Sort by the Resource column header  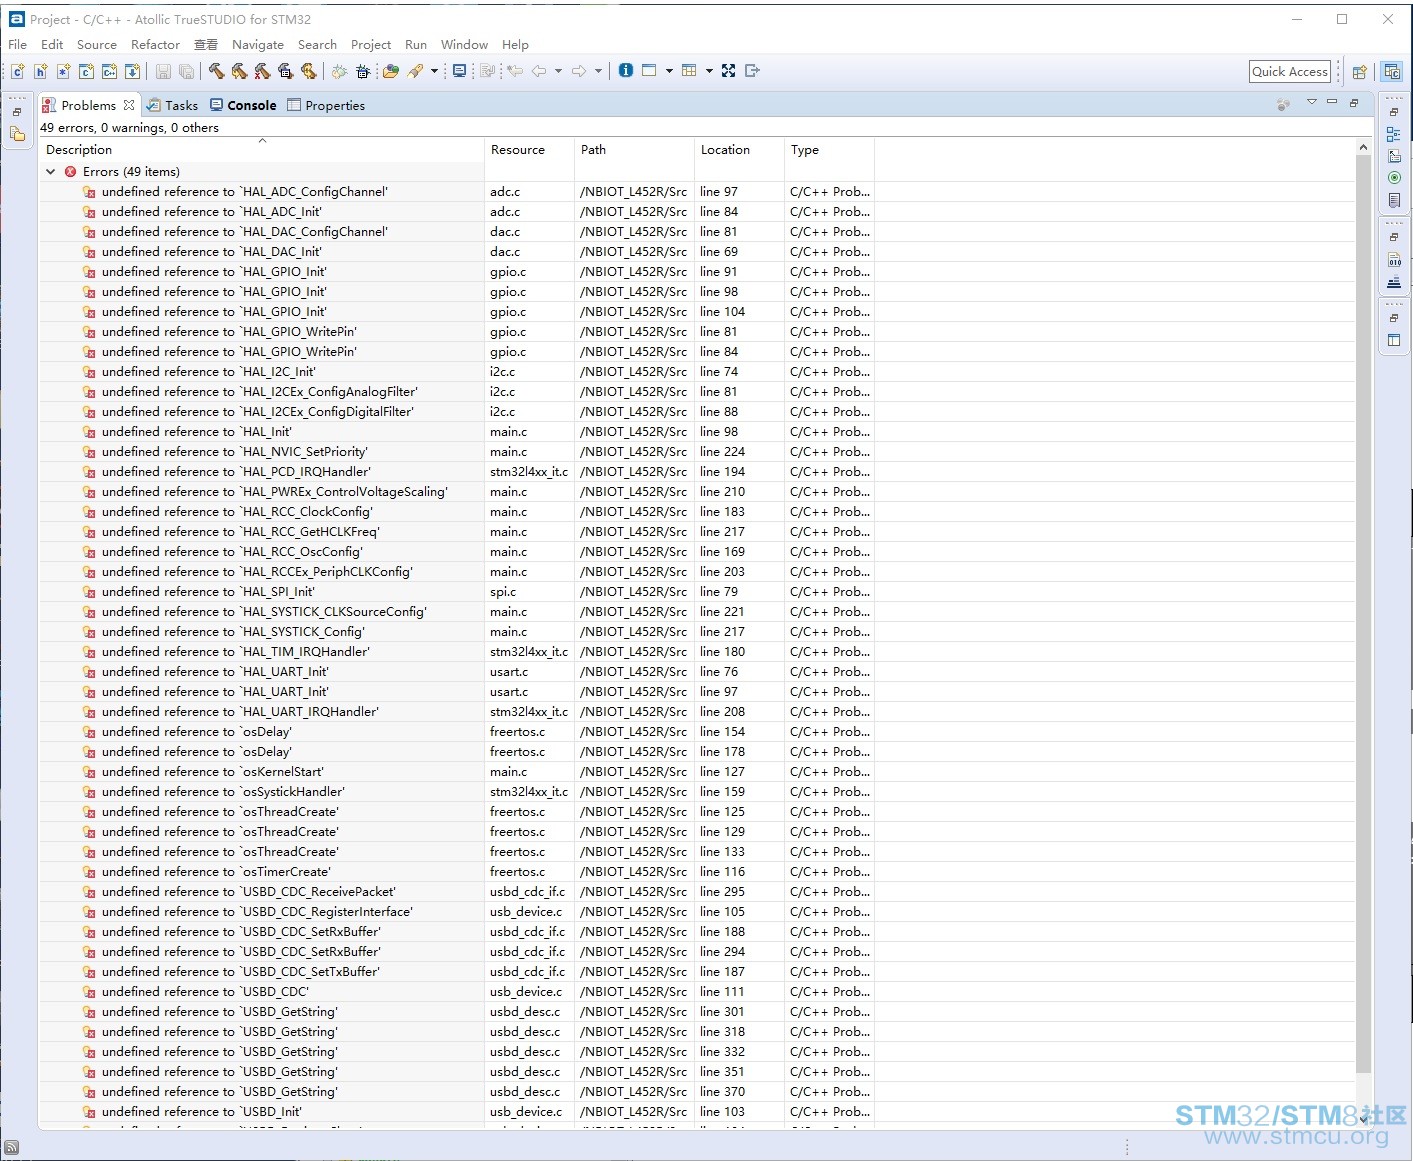pyautogui.click(x=529, y=150)
